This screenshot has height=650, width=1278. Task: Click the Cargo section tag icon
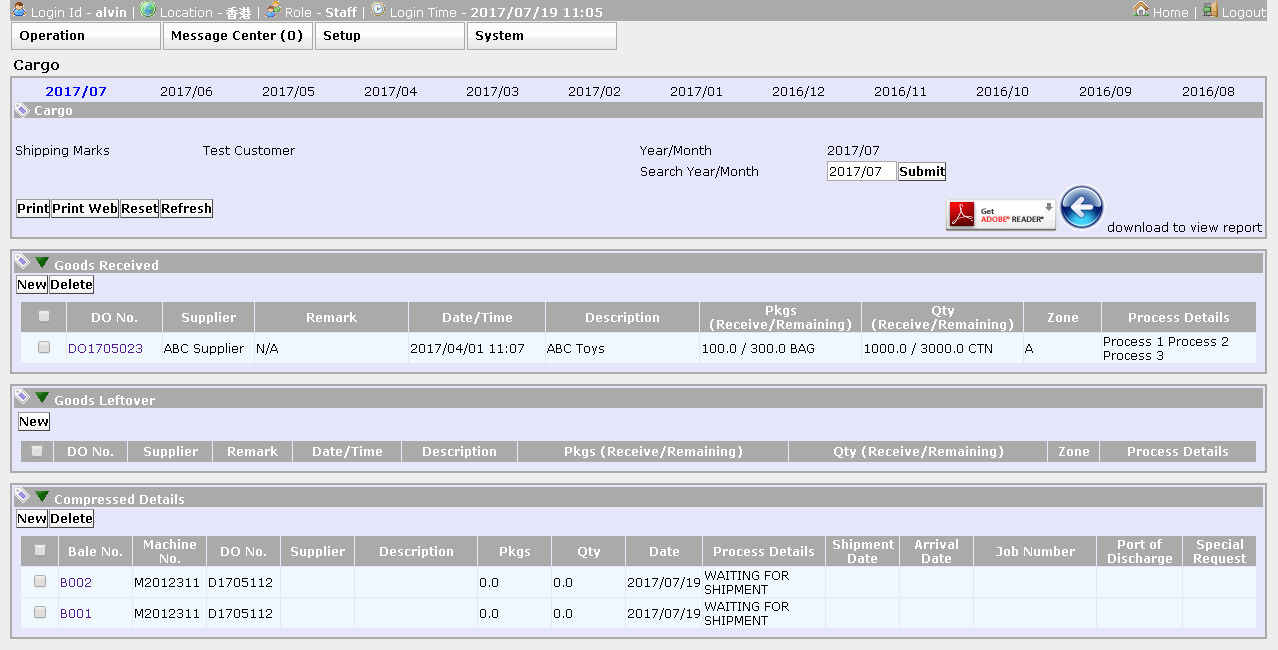[x=23, y=111]
